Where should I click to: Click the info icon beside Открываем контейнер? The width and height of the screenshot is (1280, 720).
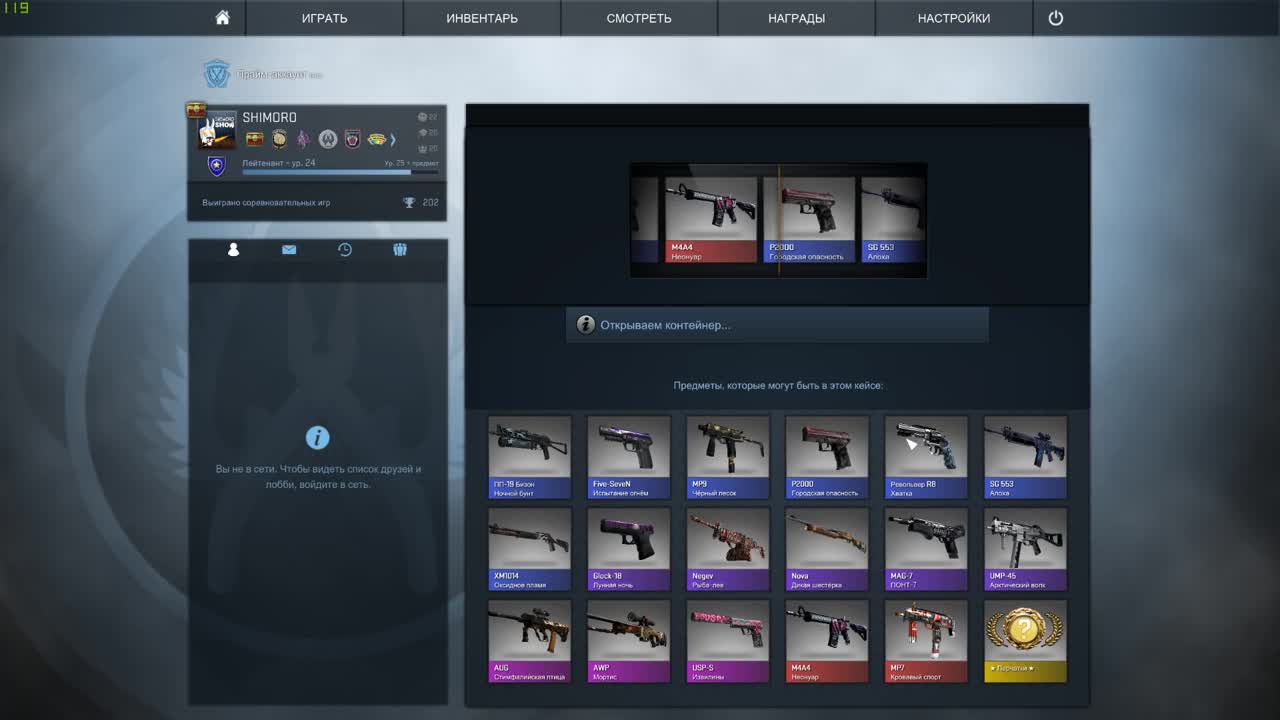pyautogui.click(x=586, y=325)
